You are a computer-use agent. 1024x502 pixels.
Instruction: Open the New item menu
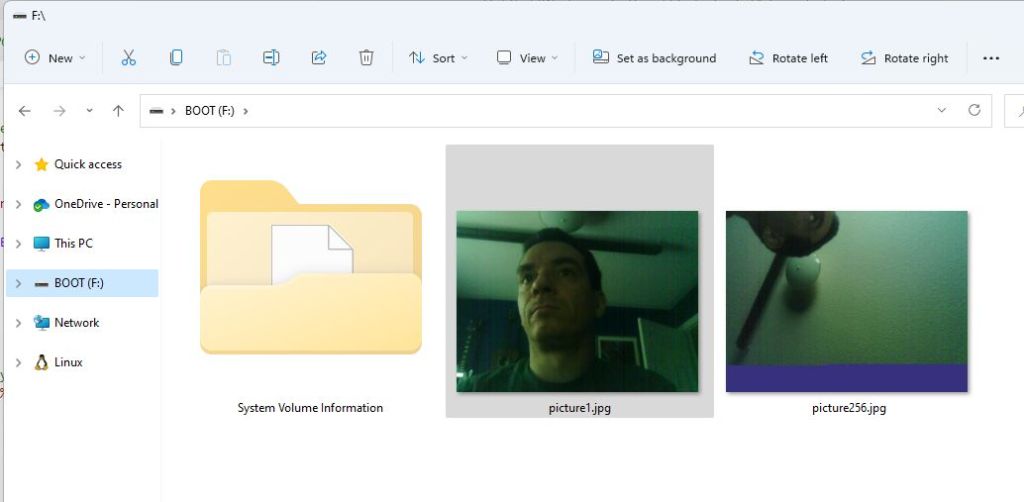[55, 58]
